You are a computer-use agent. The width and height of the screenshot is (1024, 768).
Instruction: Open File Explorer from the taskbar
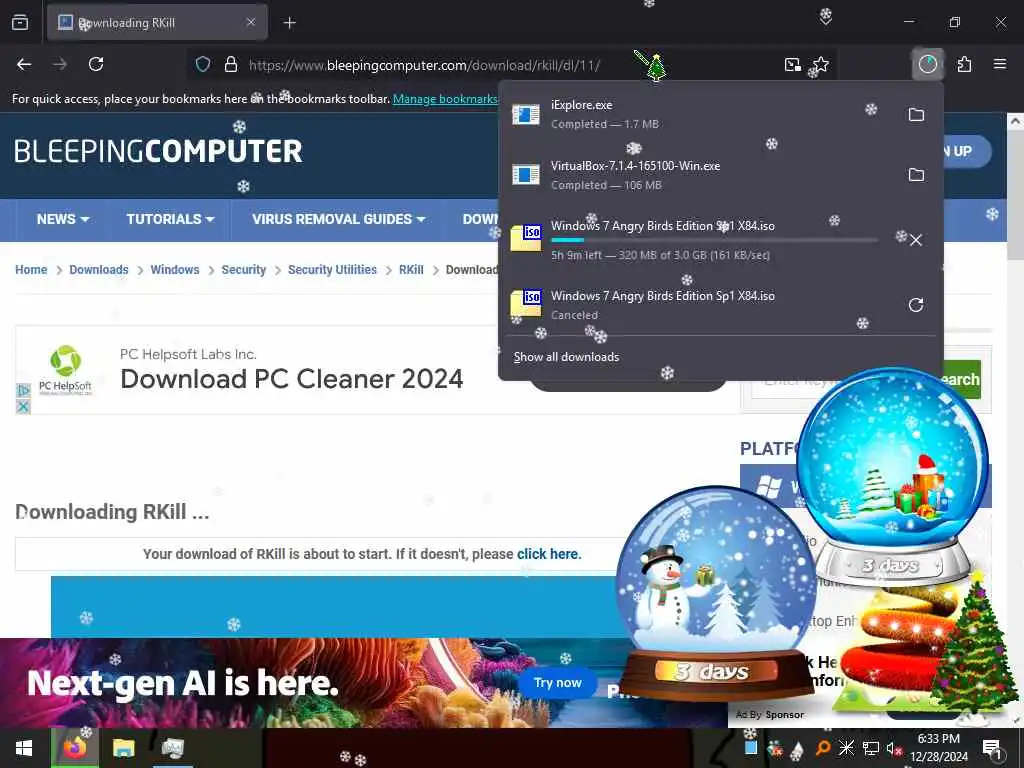click(x=123, y=748)
